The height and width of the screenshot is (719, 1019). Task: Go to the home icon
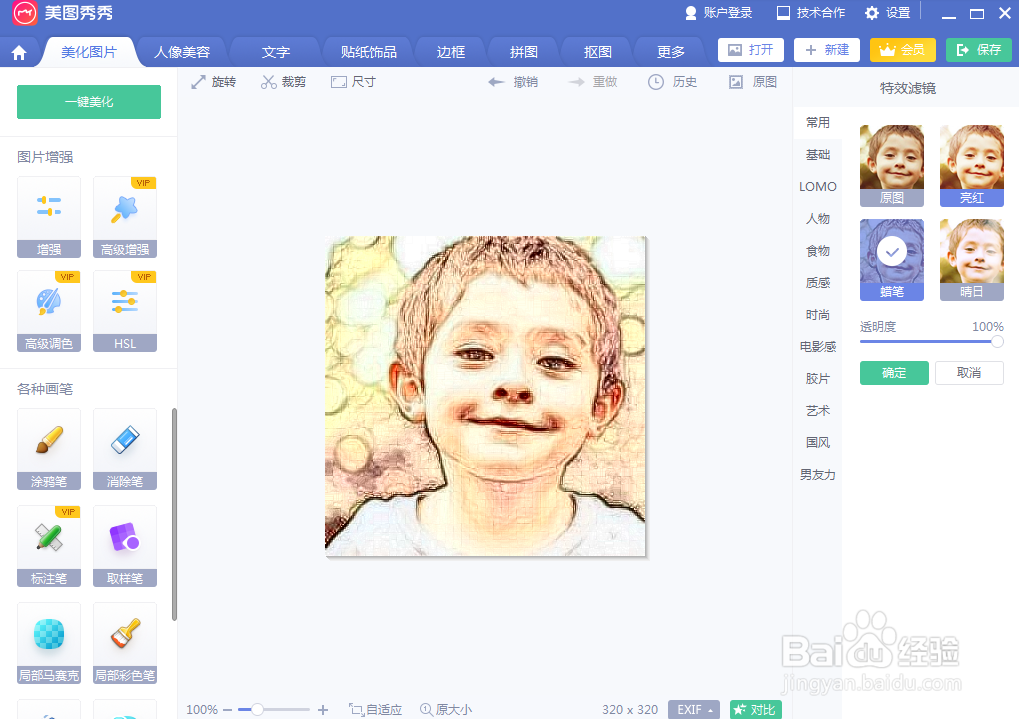click(x=19, y=52)
